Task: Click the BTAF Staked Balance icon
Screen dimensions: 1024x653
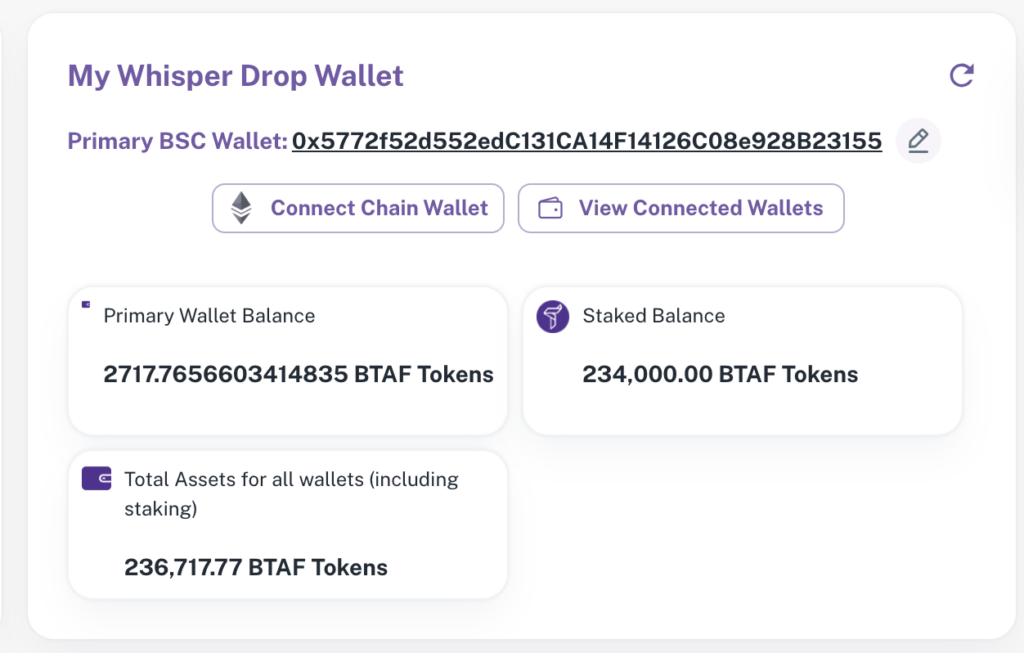Action: [x=552, y=316]
